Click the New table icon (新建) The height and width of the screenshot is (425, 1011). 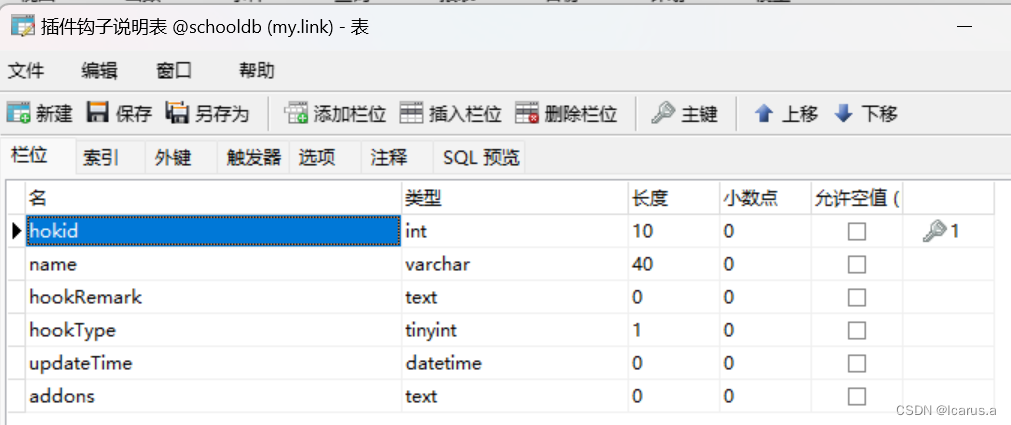(x=18, y=114)
